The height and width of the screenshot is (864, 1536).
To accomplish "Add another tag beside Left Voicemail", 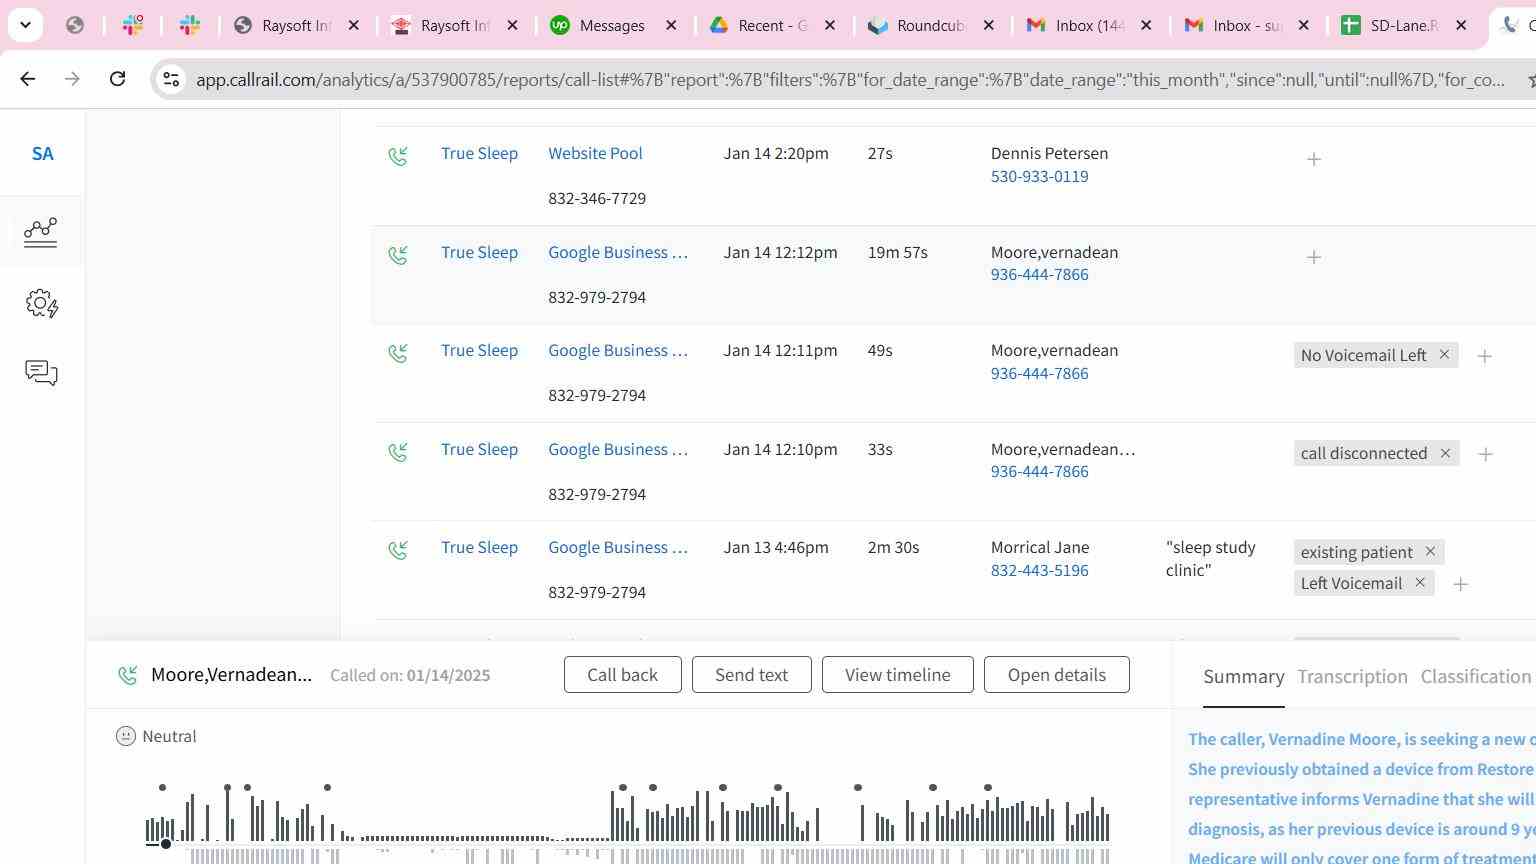I will (x=1461, y=584).
